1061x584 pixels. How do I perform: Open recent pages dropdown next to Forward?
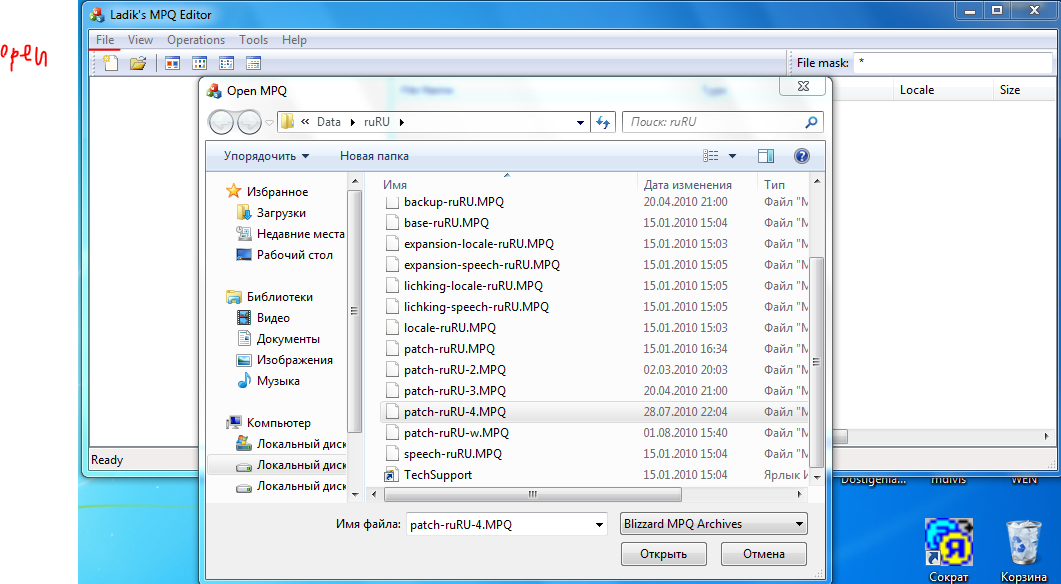coord(269,123)
